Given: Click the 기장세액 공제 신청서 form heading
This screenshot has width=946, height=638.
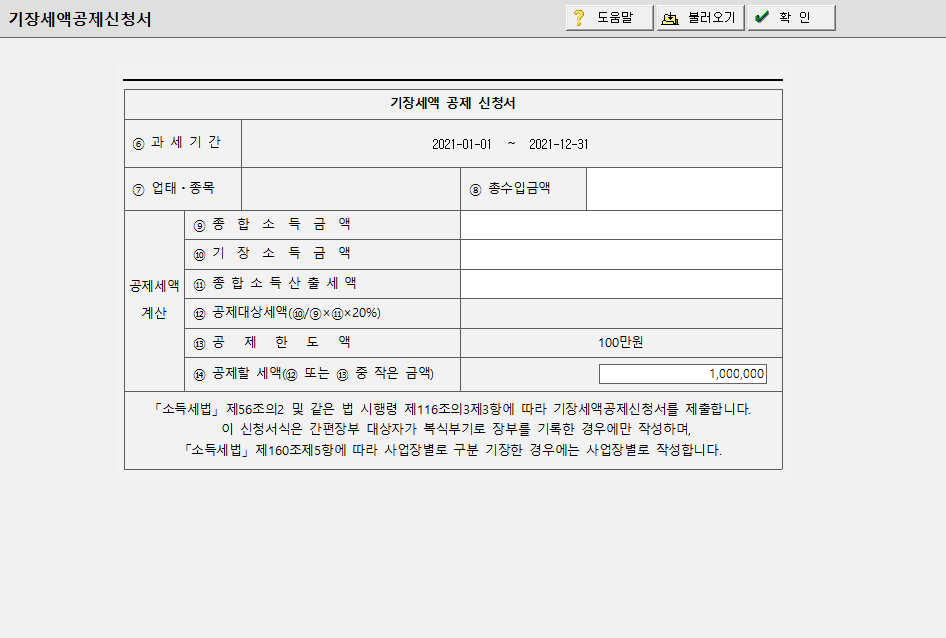Looking at the screenshot, I should 452,103.
